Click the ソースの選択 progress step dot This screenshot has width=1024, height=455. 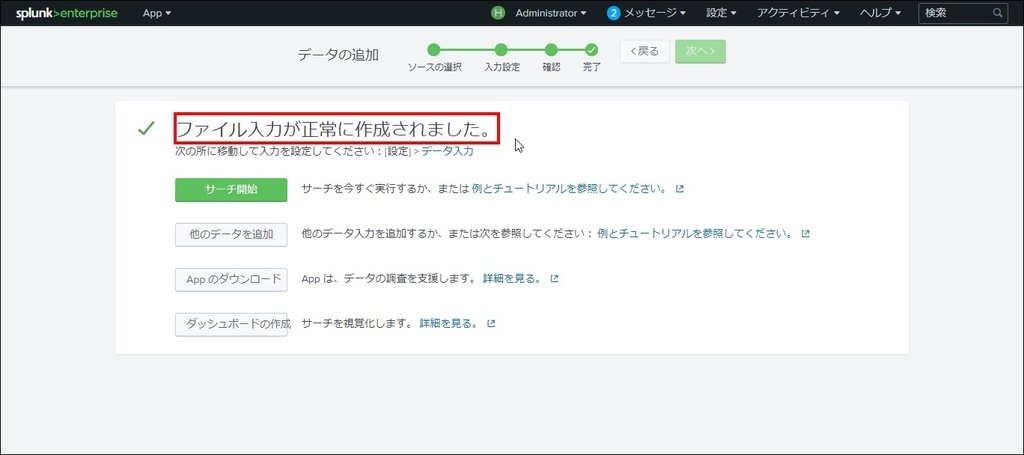click(434, 49)
